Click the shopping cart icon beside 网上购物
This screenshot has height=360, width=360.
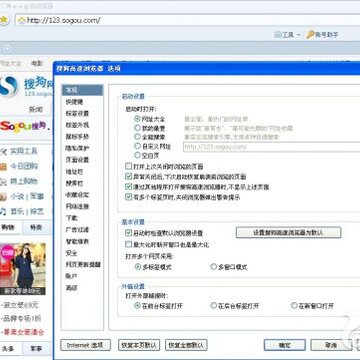(x=3, y=182)
